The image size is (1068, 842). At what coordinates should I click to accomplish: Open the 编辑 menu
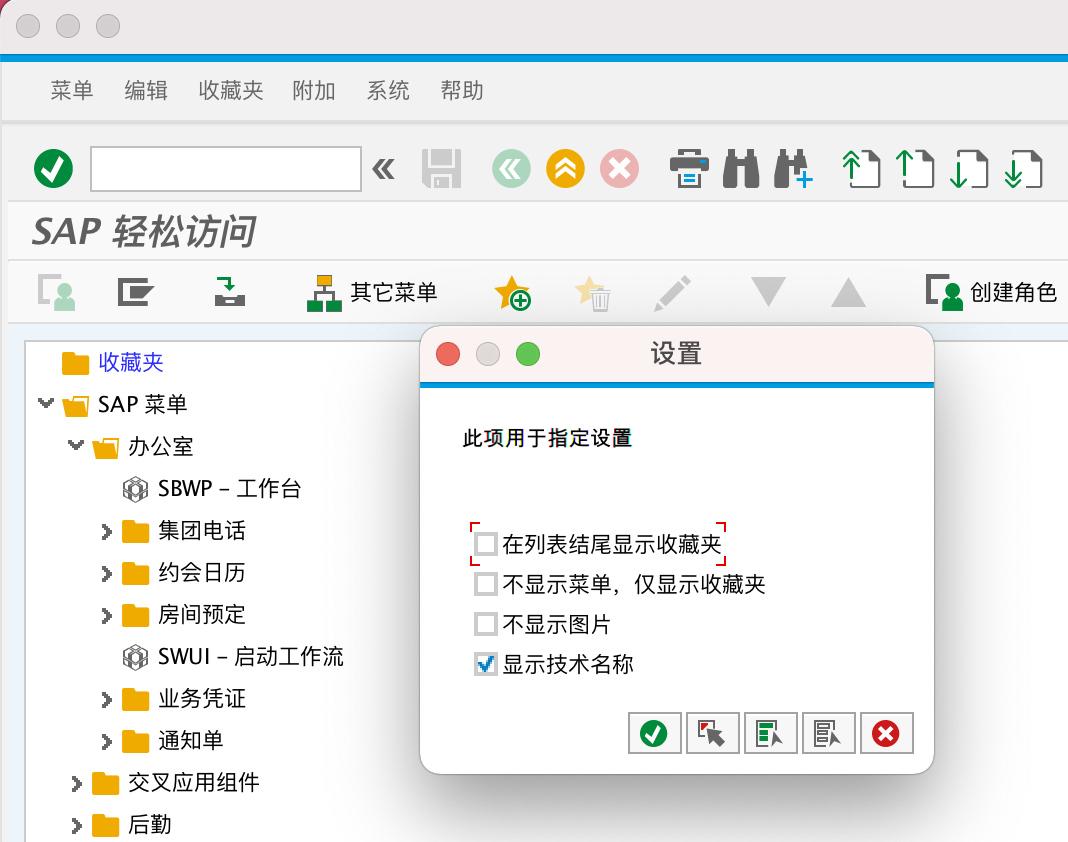(x=146, y=90)
